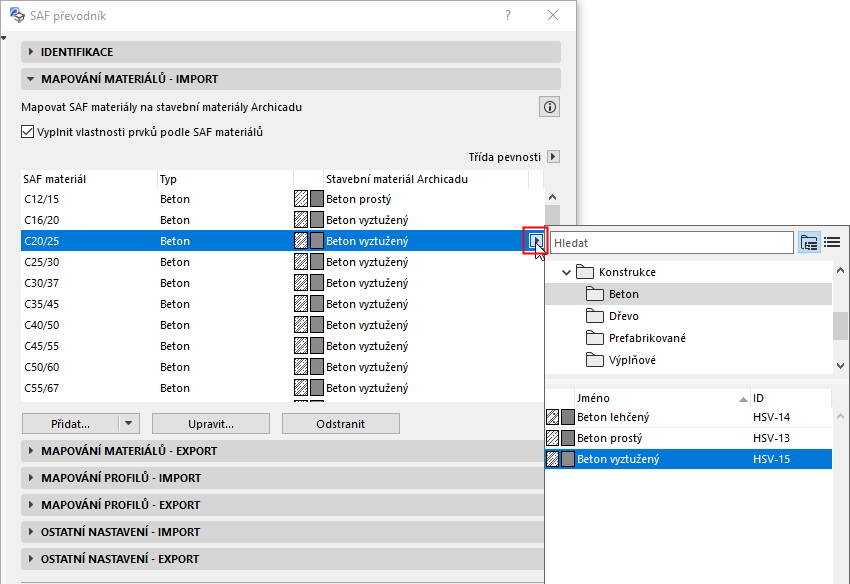Select the C35/45 material row
850x584 pixels.
point(282,304)
